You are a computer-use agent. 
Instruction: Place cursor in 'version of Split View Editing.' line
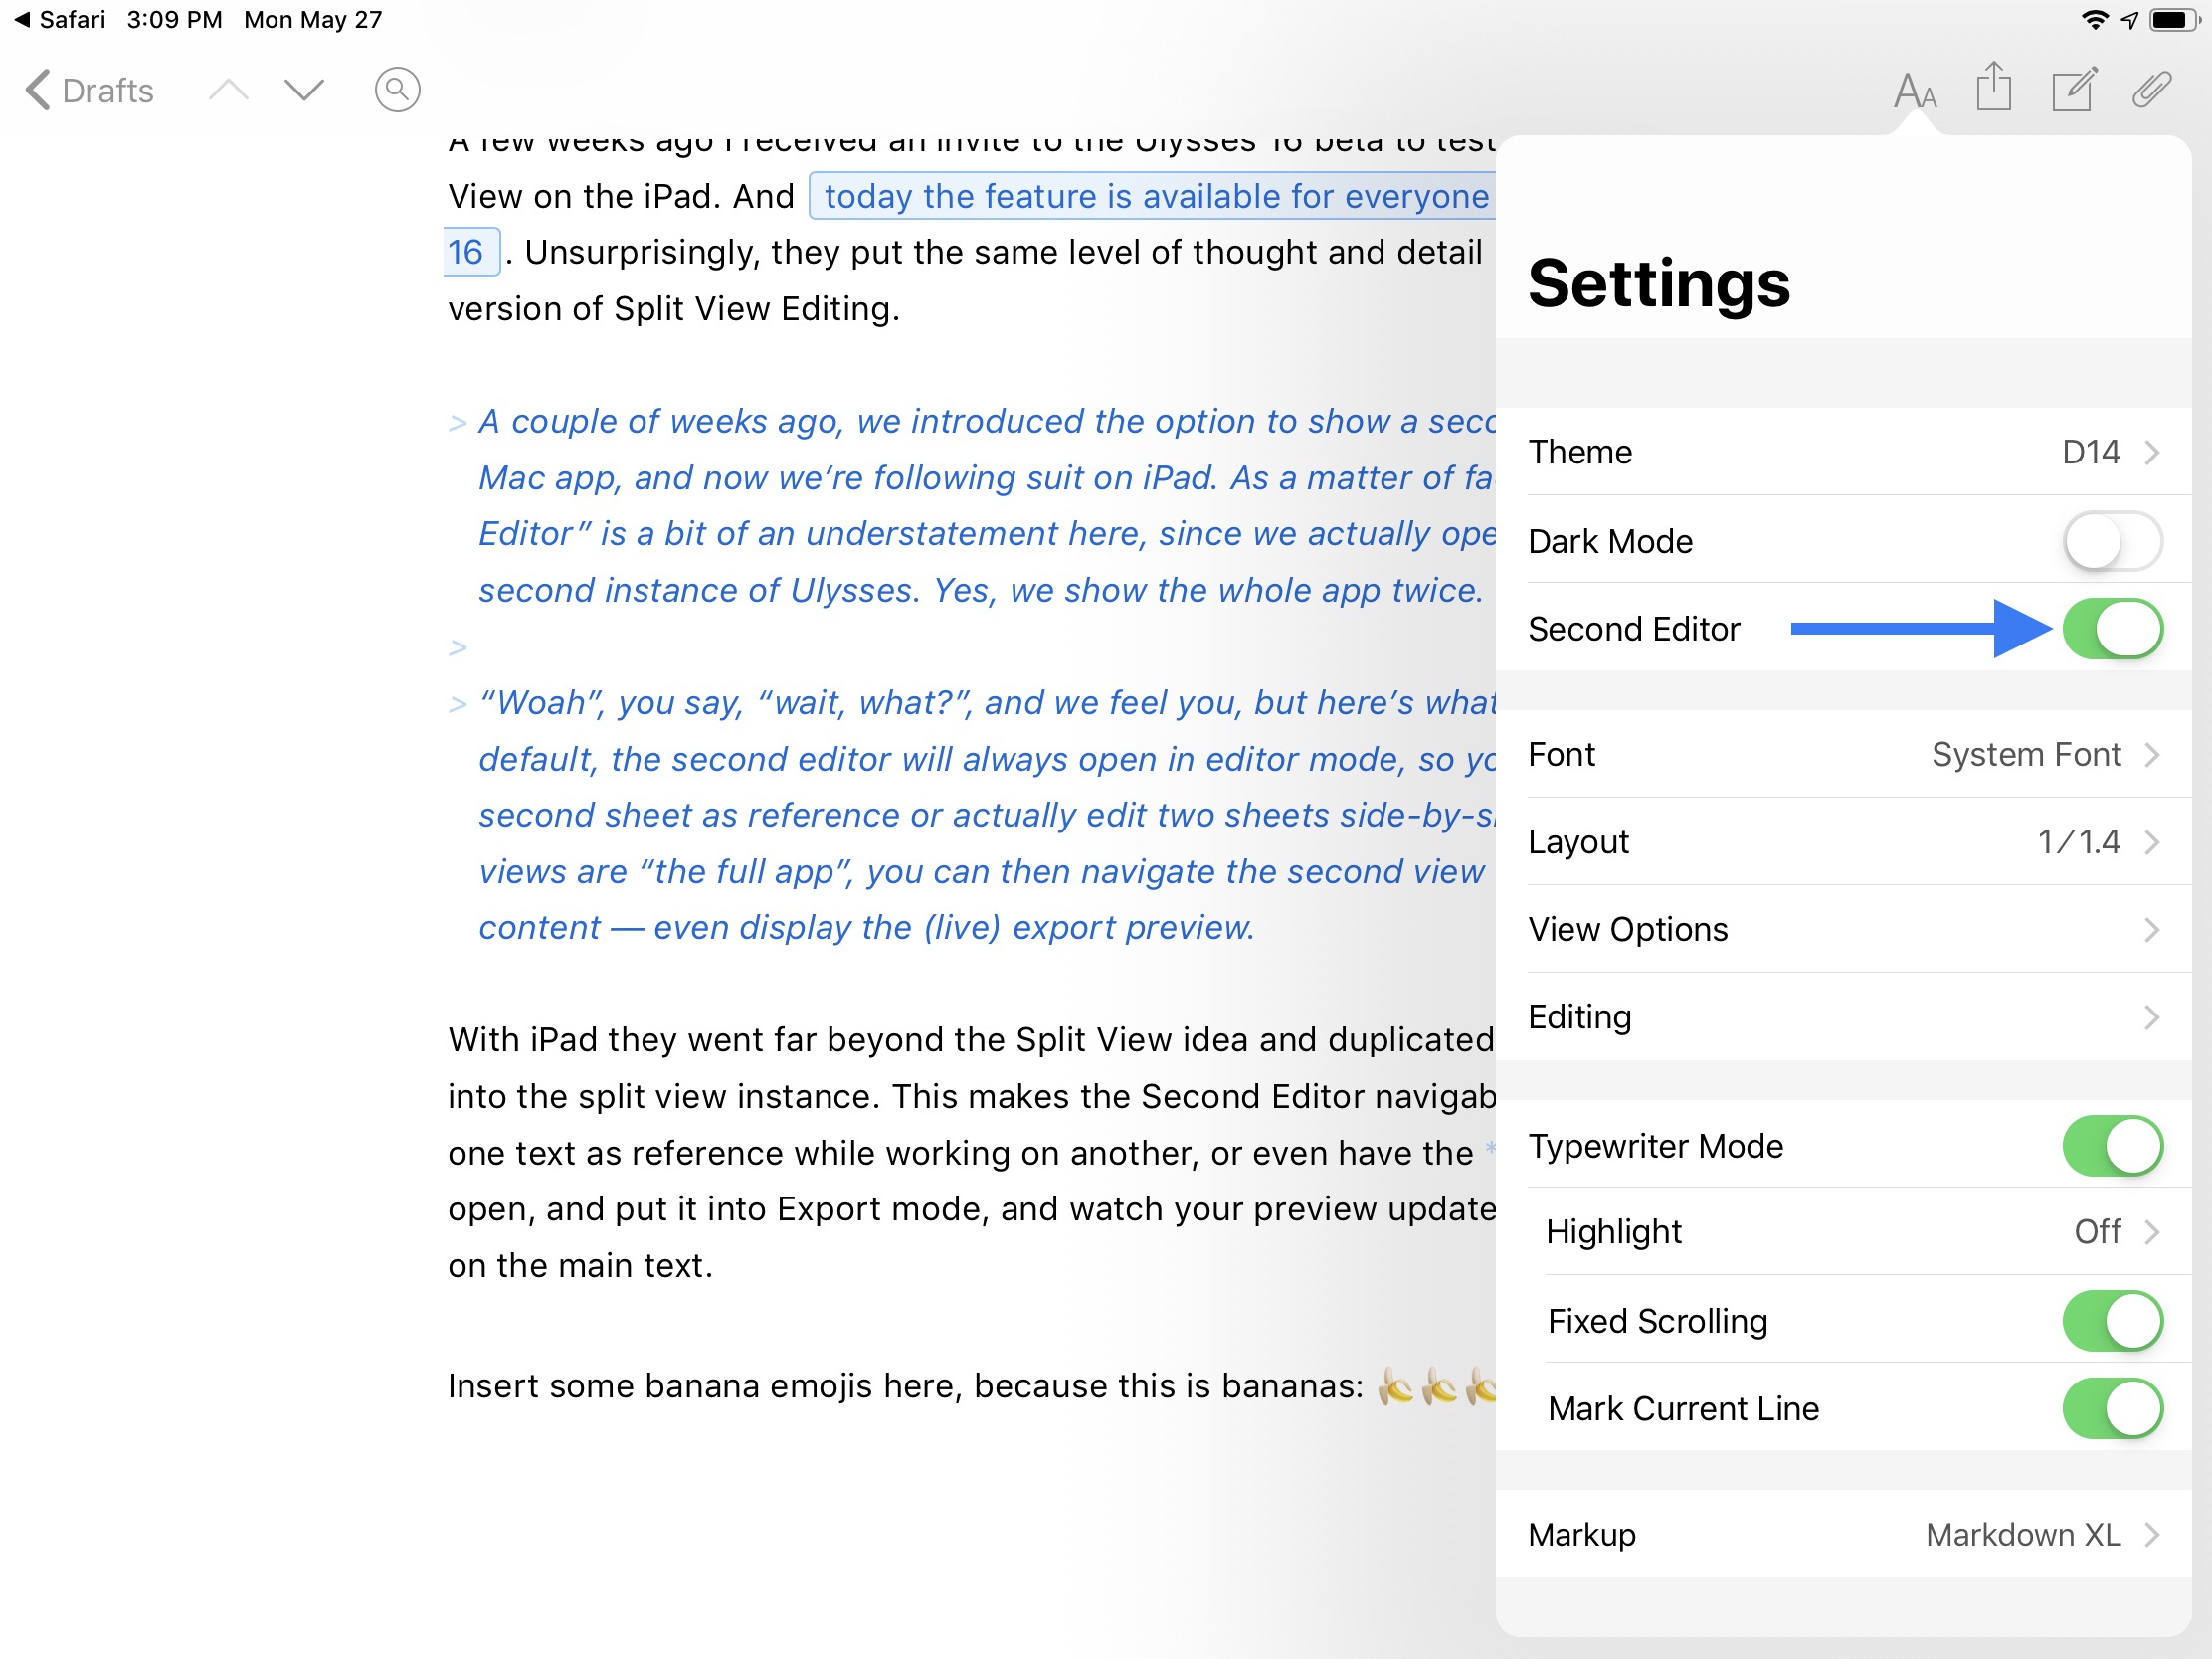[673, 309]
